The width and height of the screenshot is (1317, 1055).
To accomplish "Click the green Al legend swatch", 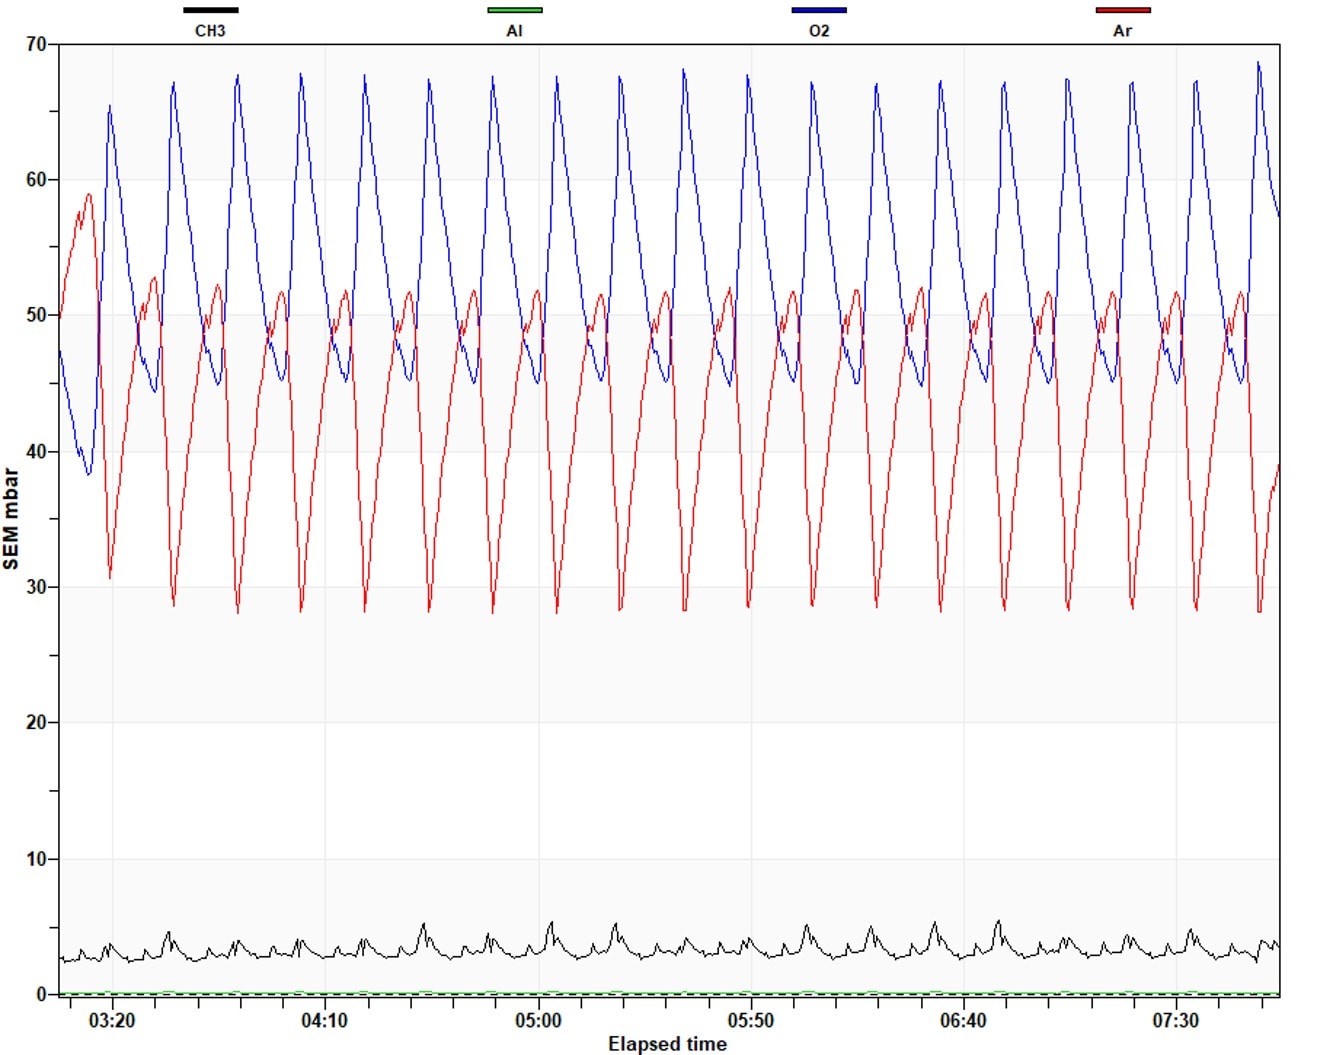I will coord(515,10).
